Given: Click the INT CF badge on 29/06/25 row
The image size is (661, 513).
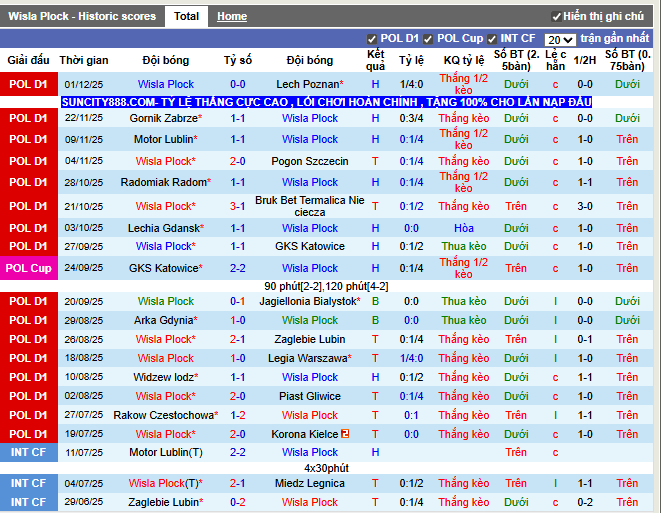Looking at the screenshot, I should tap(28, 502).
